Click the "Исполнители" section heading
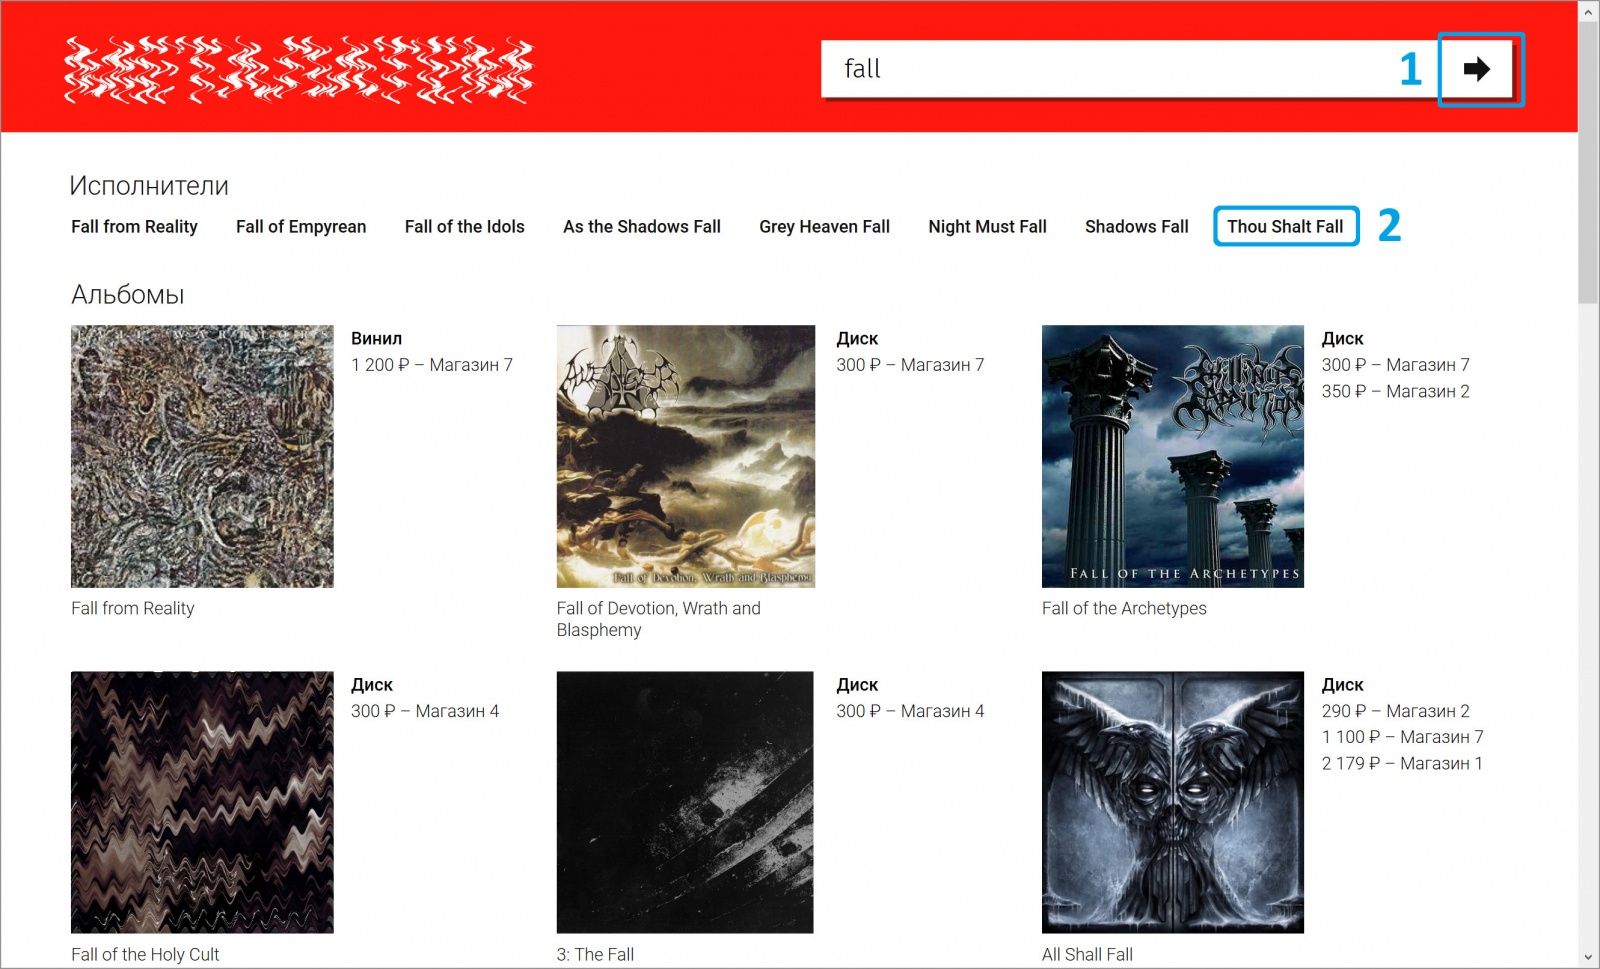This screenshot has height=969, width=1600. pyautogui.click(x=149, y=186)
